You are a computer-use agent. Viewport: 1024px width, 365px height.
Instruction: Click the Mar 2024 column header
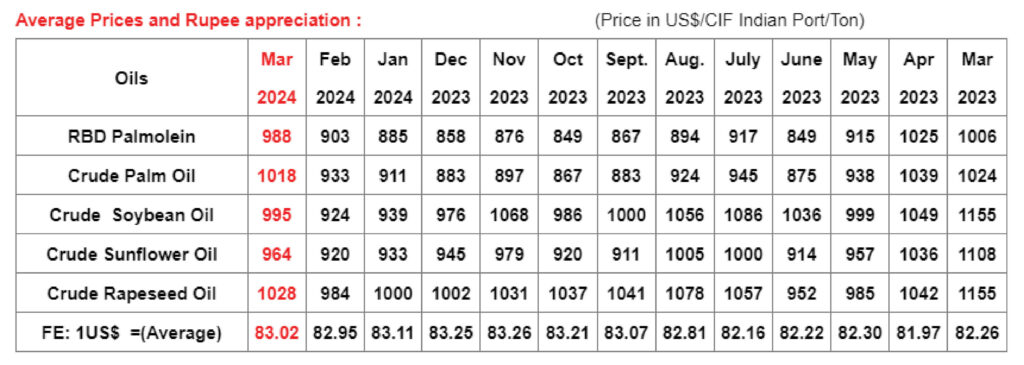[x=277, y=78]
